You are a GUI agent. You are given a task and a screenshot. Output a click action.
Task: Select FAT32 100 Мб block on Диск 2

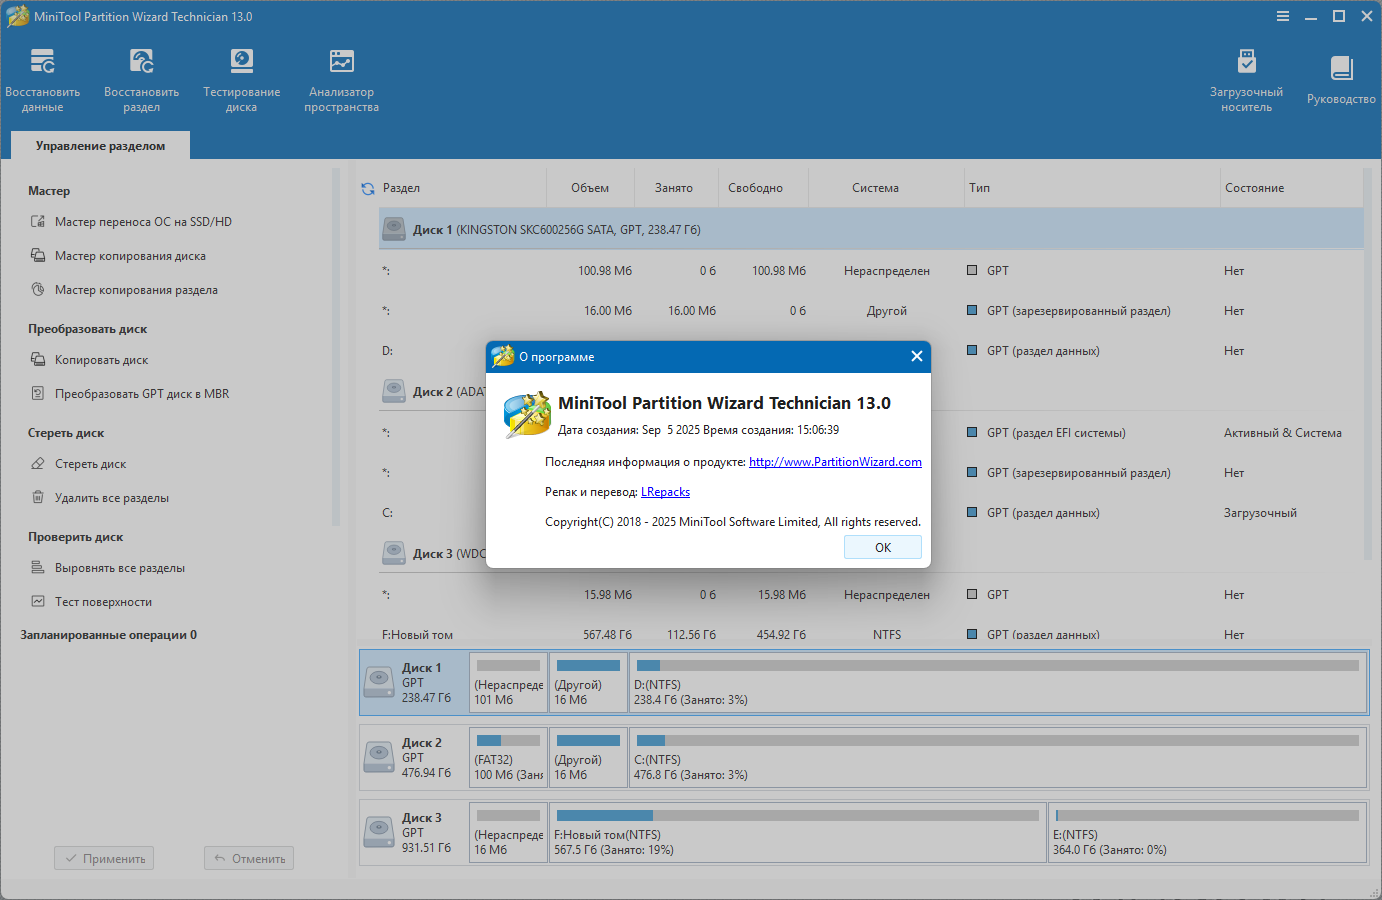[x=508, y=757]
